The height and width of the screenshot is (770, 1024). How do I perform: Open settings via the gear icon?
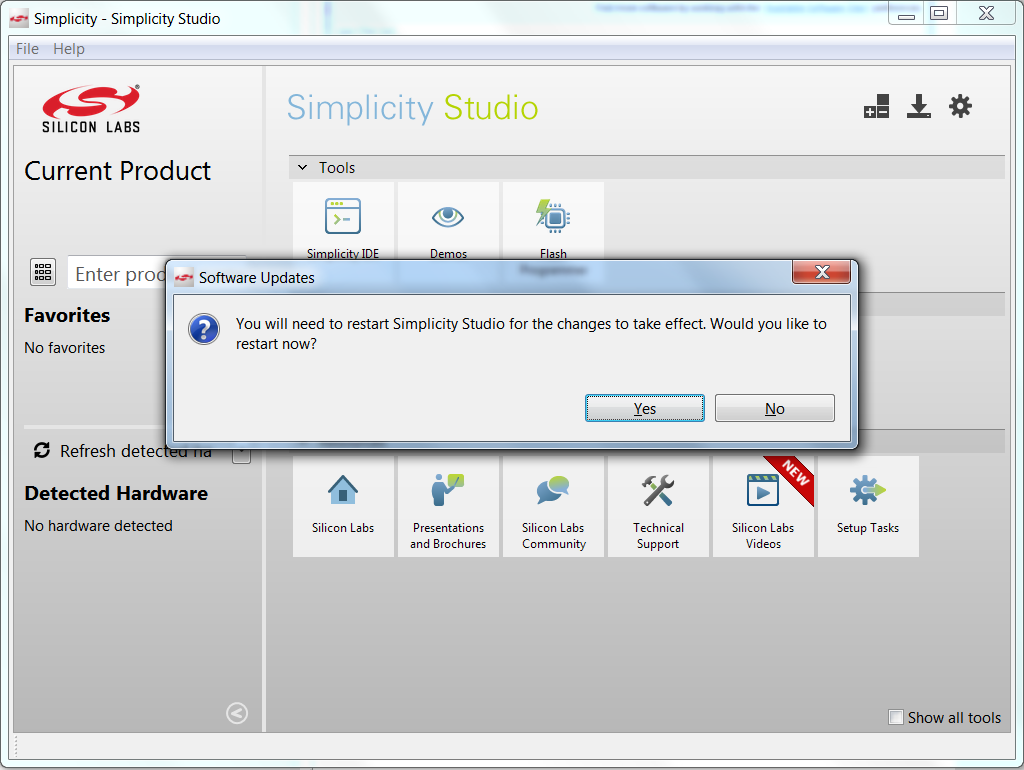pyautogui.click(x=960, y=107)
